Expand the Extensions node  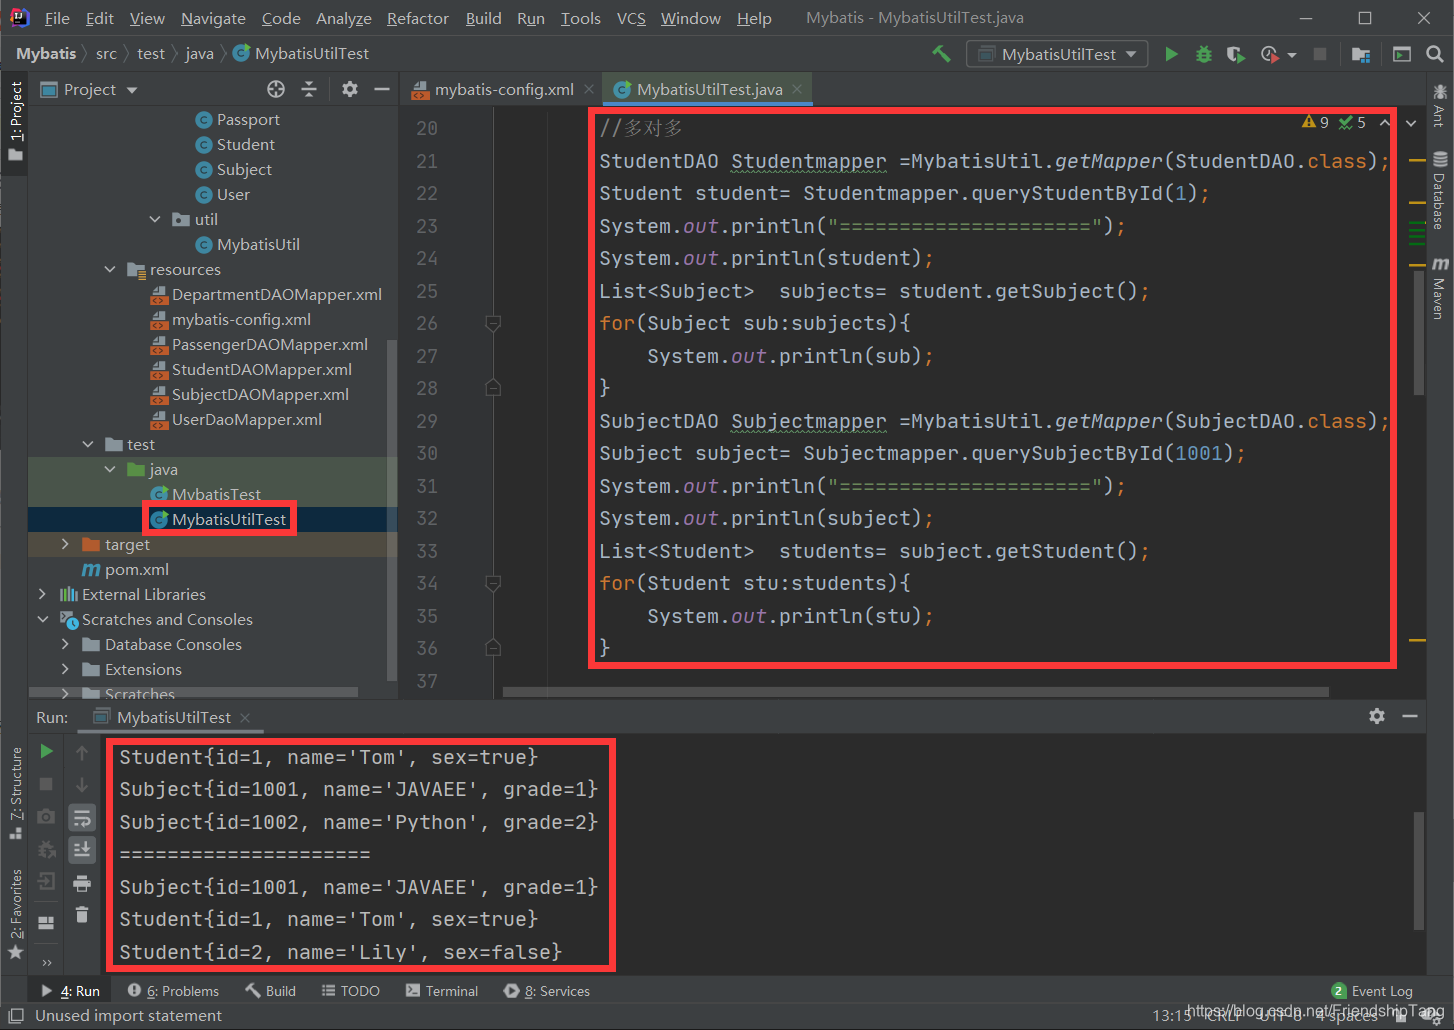[65, 669]
